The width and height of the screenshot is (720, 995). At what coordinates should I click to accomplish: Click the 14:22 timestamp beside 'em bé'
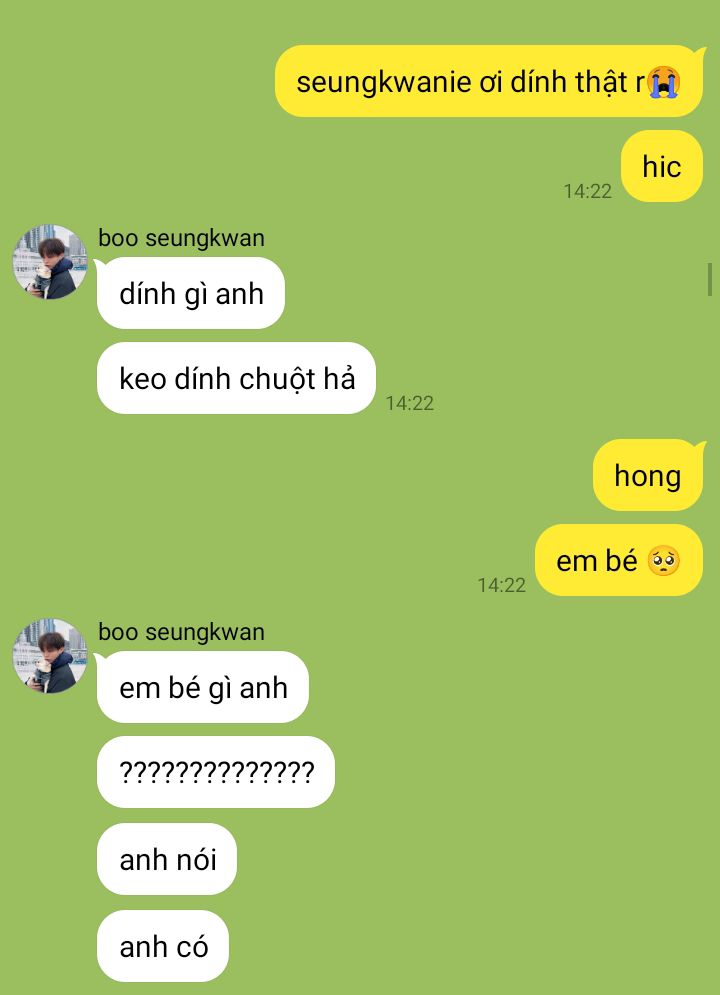(x=502, y=585)
